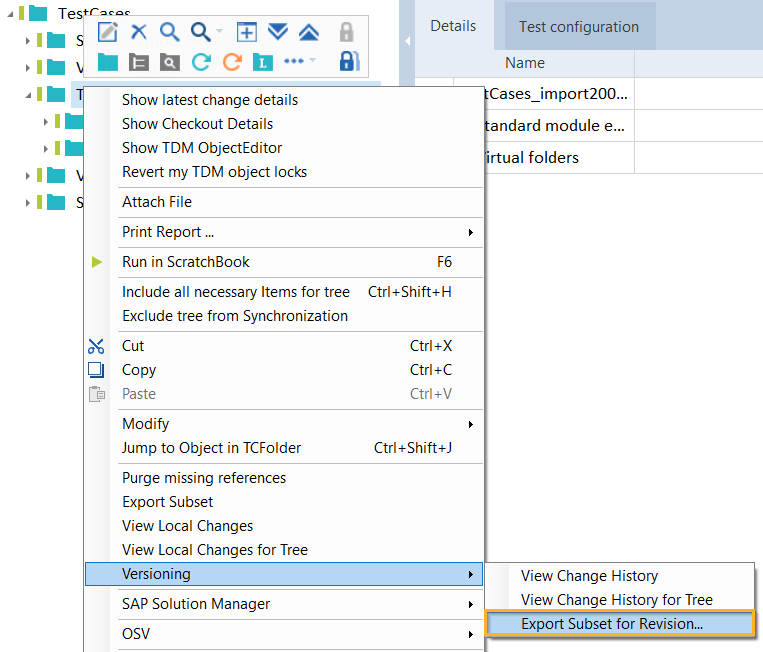Viewport: 763px width, 652px height.
Task: Click the collapse-all double up chevron icon
Action: tap(309, 32)
